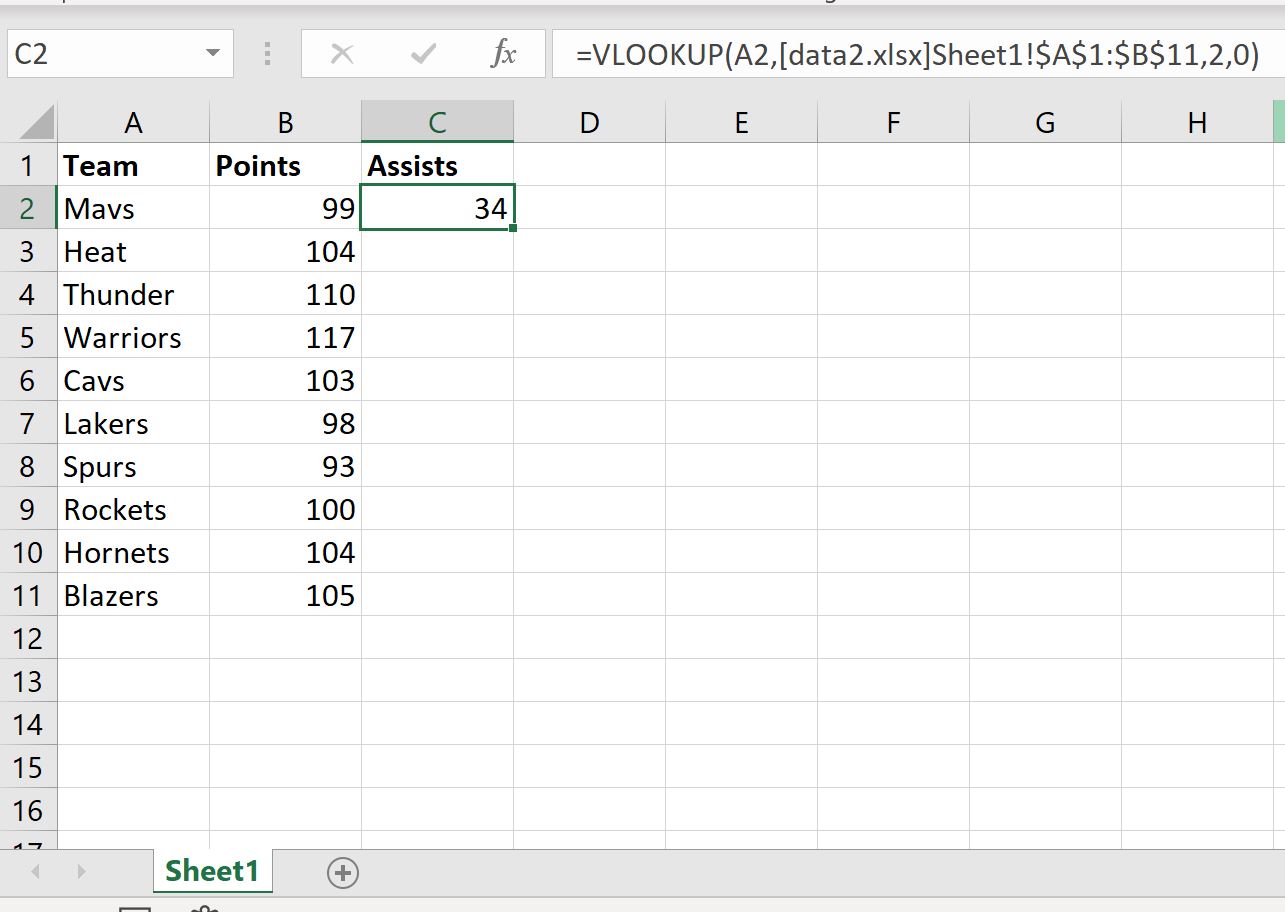Click the three-dot separator beside Name Box
1285x912 pixels.
point(266,55)
